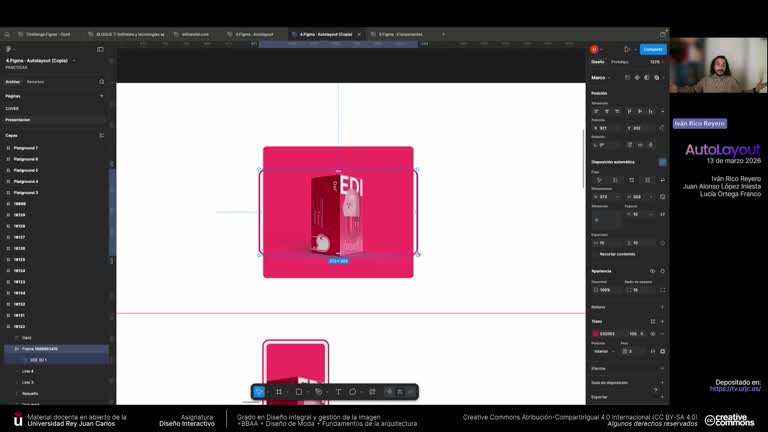Open the Figma main menu logo
The height and width of the screenshot is (432, 768).
[8, 49]
